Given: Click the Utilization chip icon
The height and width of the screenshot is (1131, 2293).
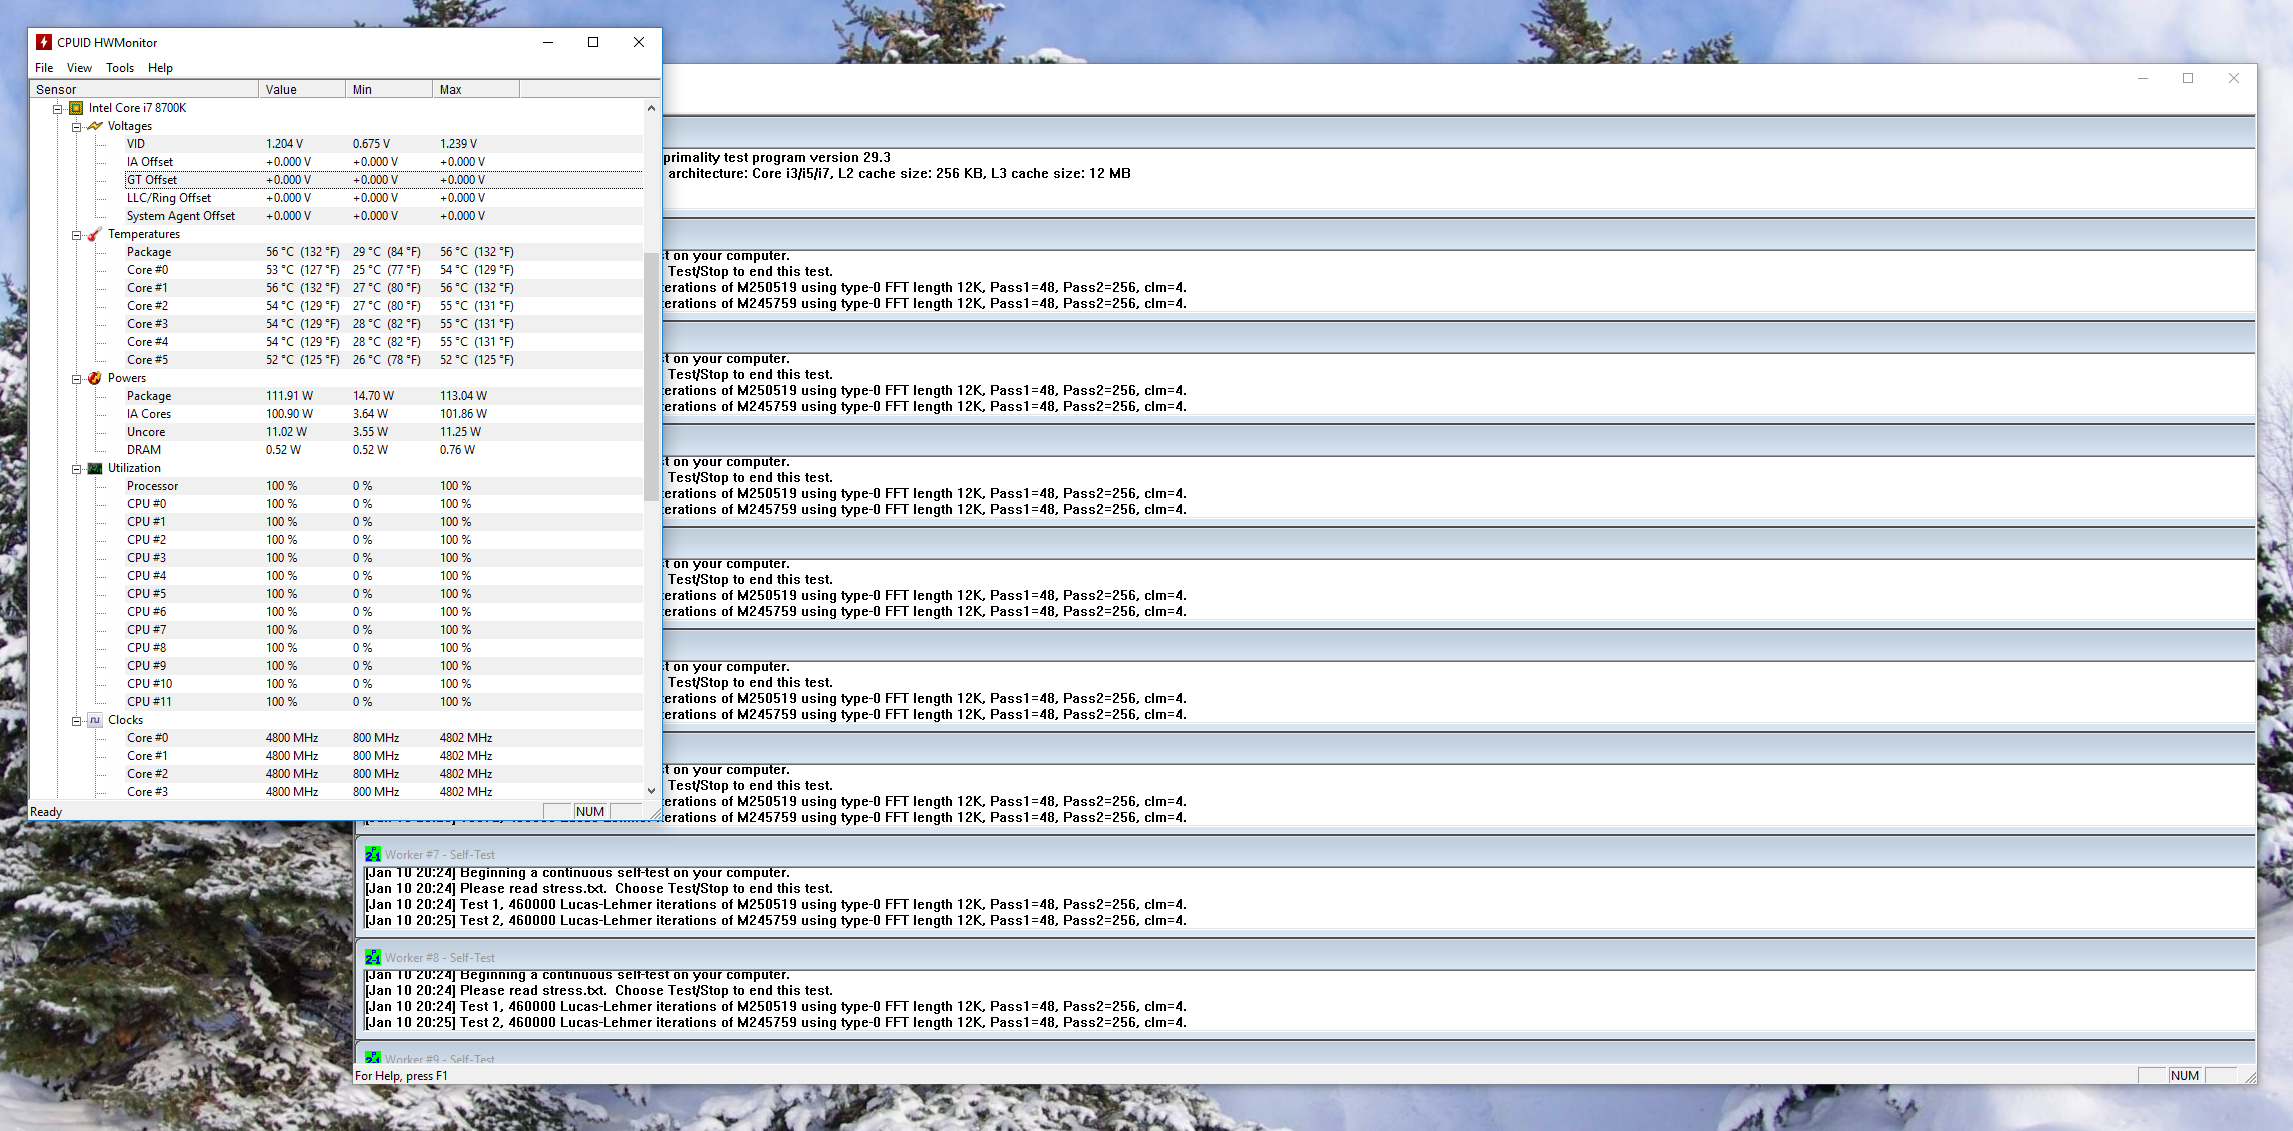Looking at the screenshot, I should tap(95, 468).
